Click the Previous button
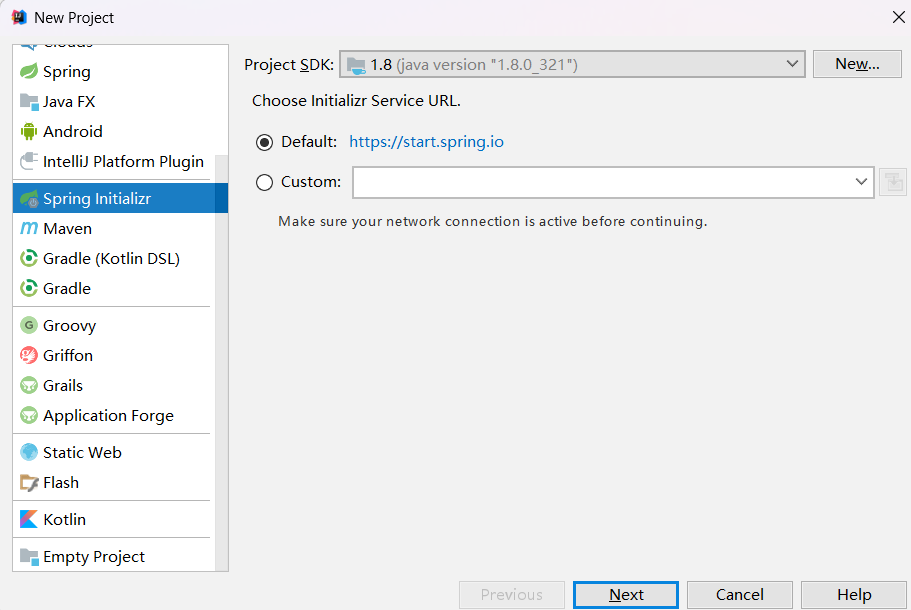The height and width of the screenshot is (610, 911). click(x=511, y=595)
